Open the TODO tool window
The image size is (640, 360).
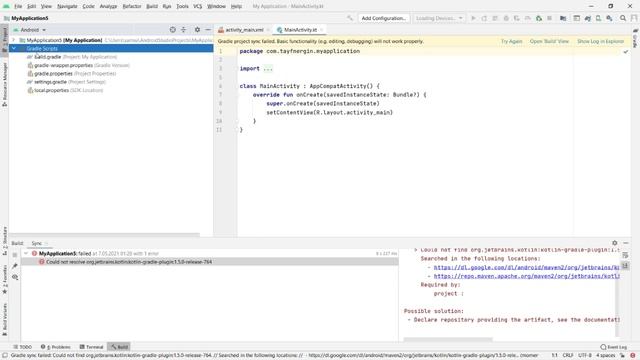[x=22, y=347]
